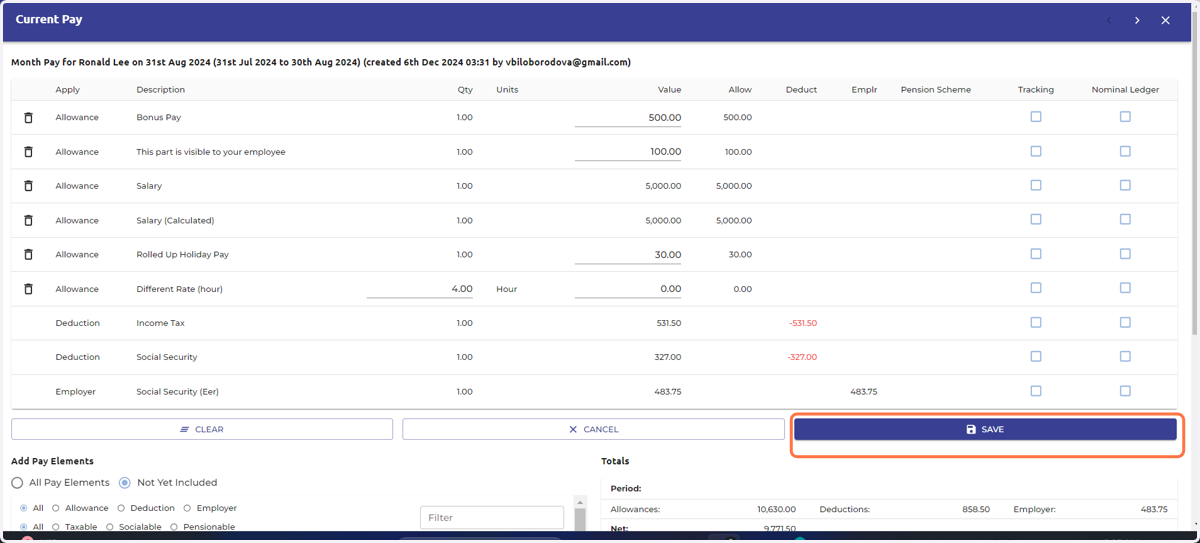Edit the 100.00 value field
1200x543 pixels.
point(629,152)
